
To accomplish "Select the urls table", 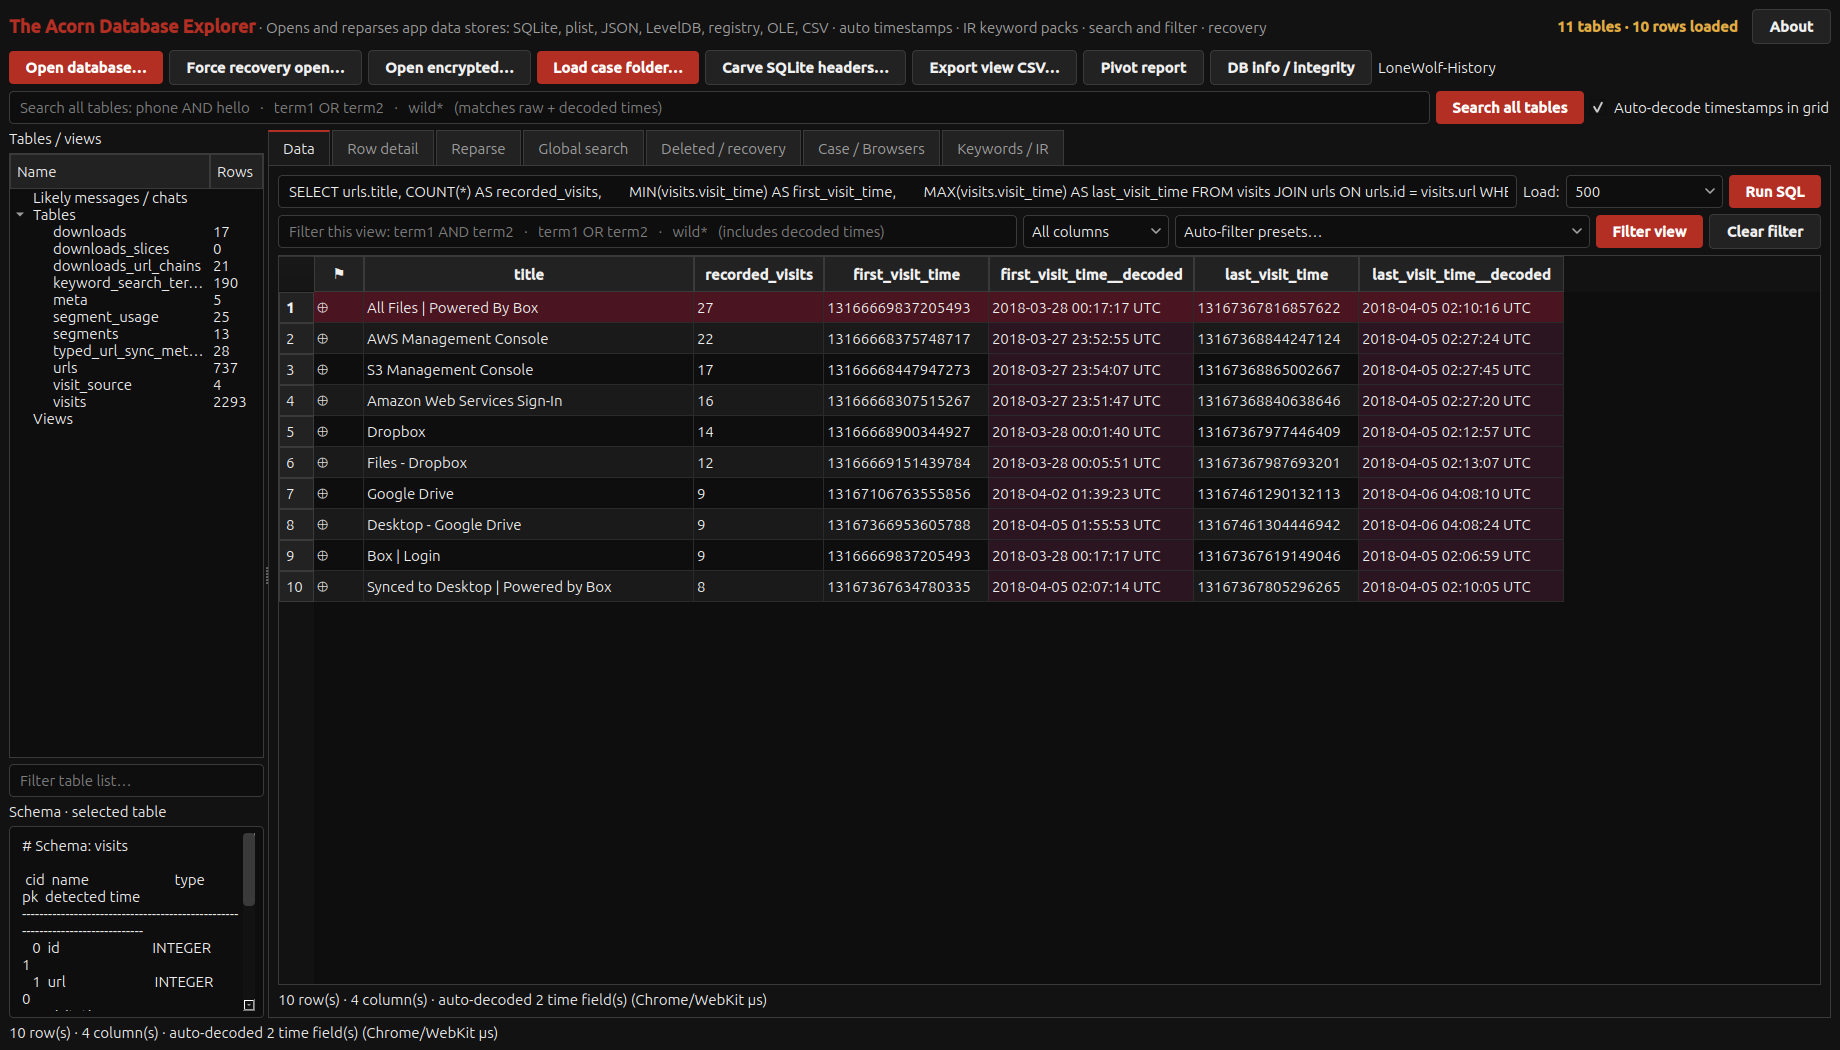I will (65, 368).
